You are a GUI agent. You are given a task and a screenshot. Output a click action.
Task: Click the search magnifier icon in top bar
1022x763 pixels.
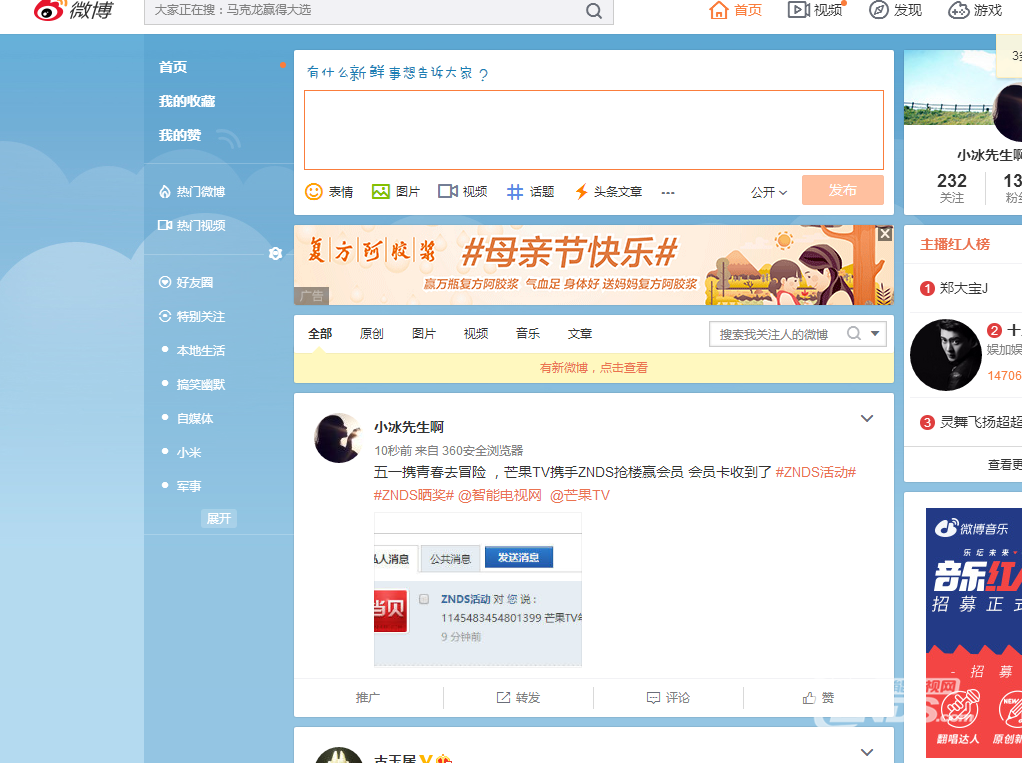(594, 11)
